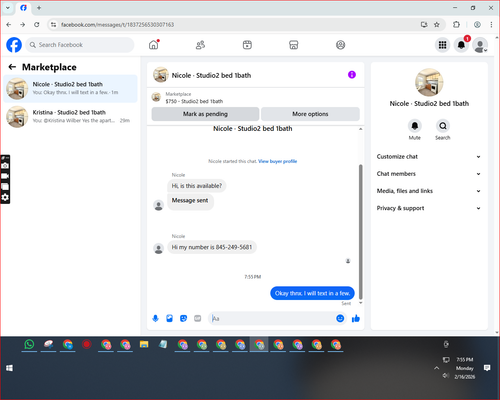Open the Windows Start menu

click(9, 368)
